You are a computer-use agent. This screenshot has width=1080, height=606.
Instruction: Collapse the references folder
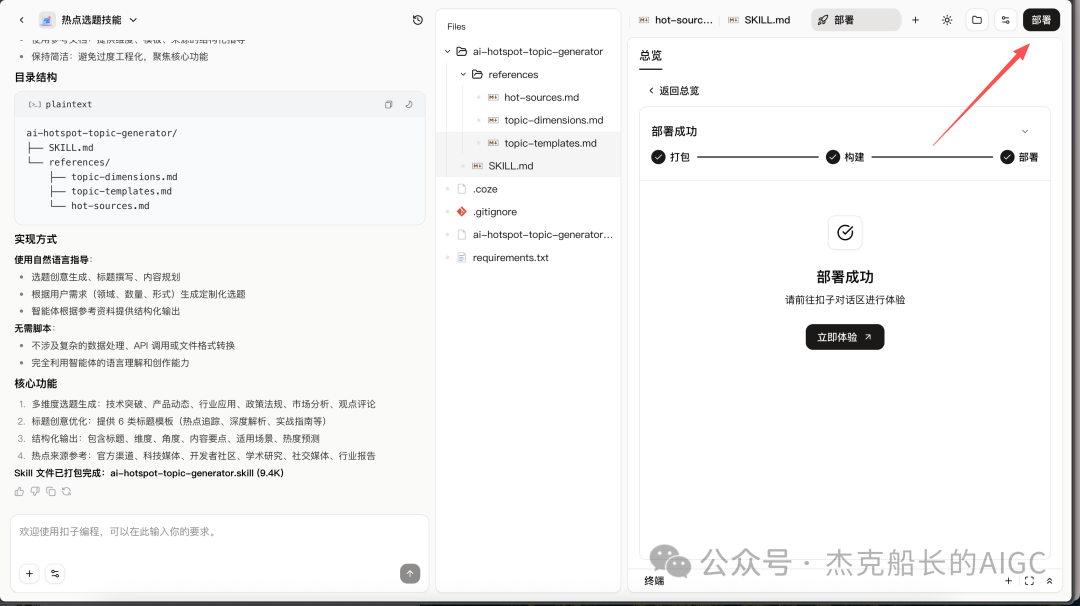464,74
